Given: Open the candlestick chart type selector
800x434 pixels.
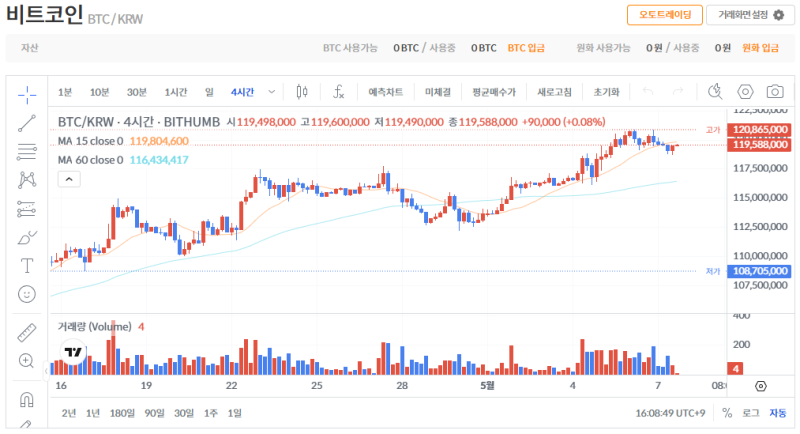Looking at the screenshot, I should tap(302, 92).
